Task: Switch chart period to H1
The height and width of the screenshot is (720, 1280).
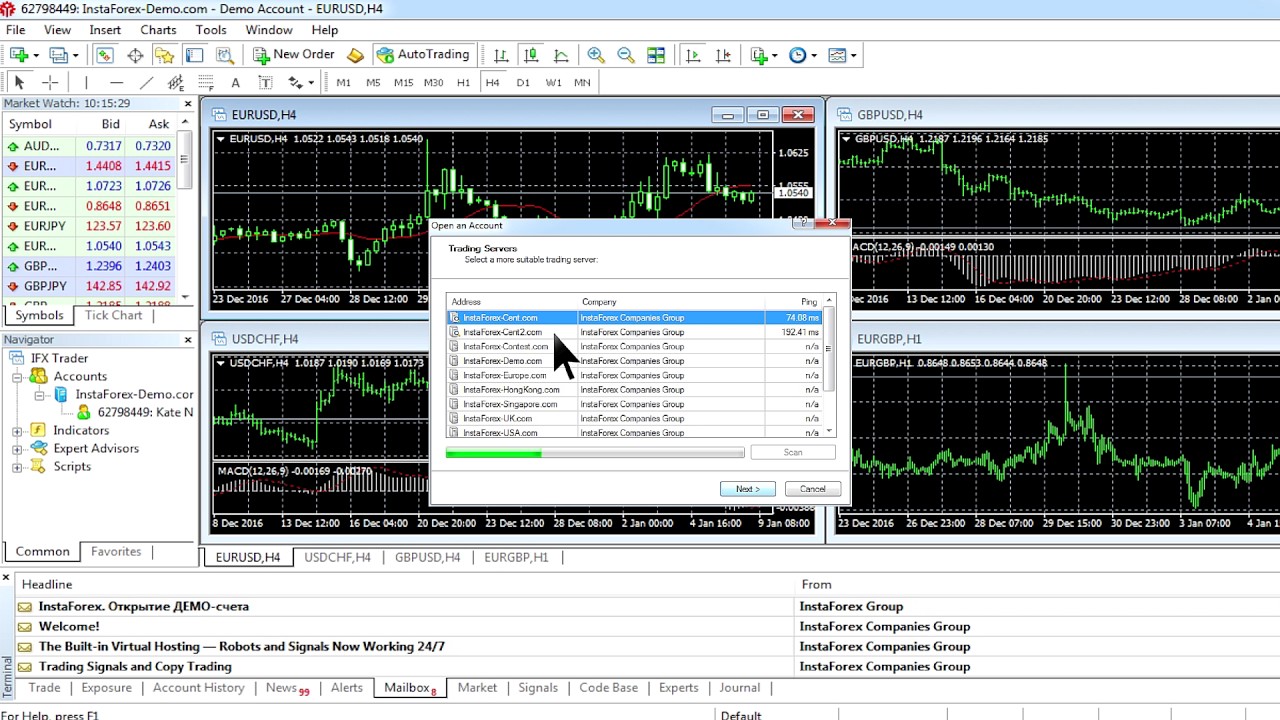Action: click(x=463, y=82)
